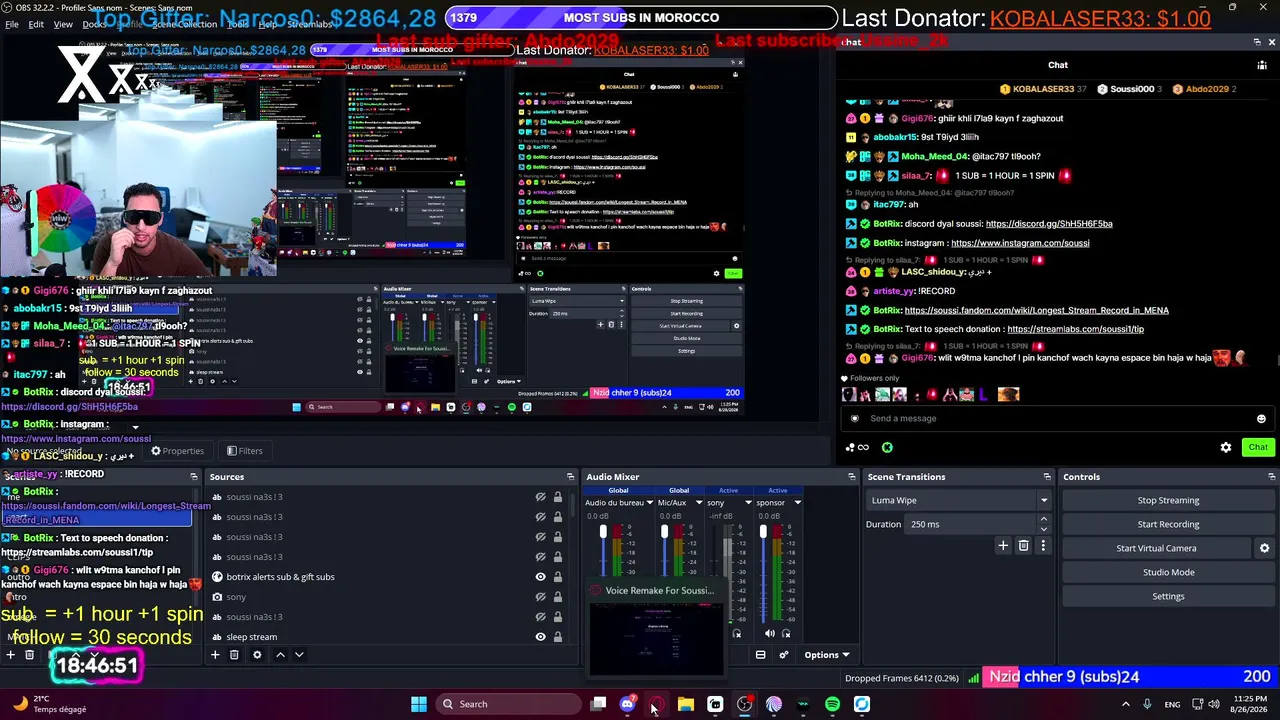
Task: Increase transition duration with the up stepper
Action: click(x=1044, y=519)
